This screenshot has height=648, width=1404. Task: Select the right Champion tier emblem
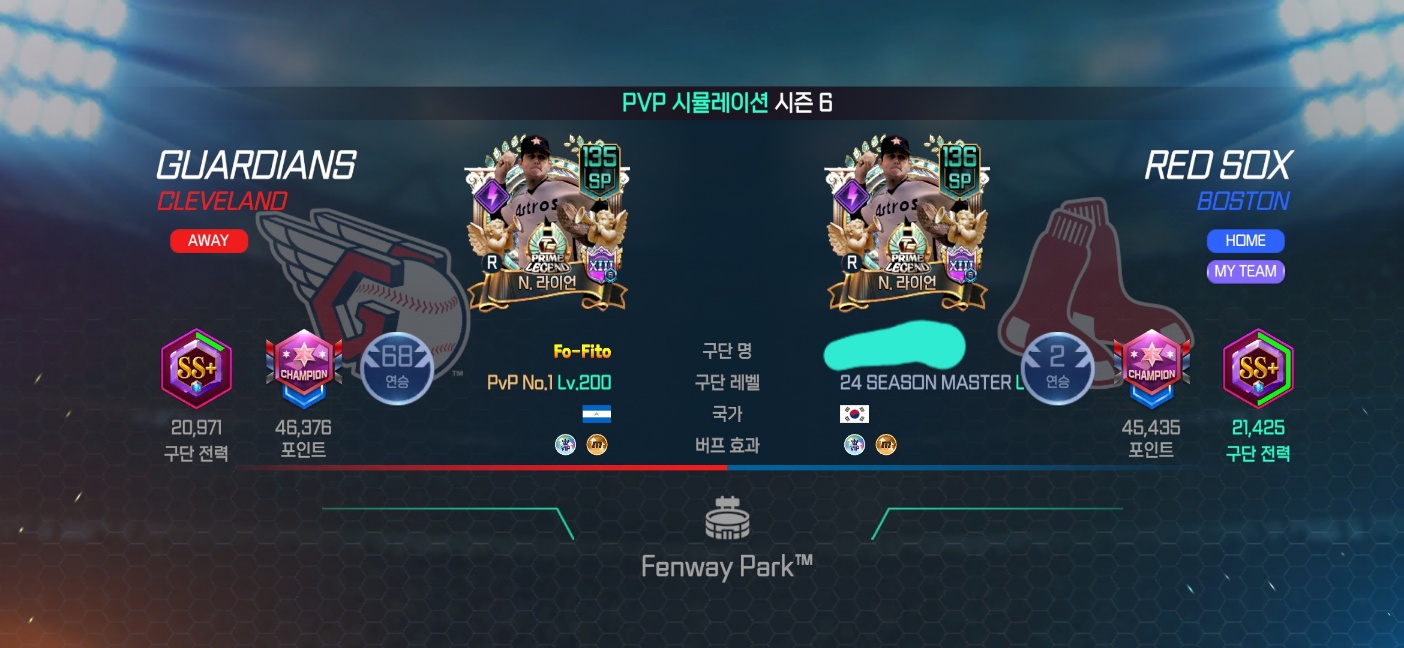point(1151,370)
